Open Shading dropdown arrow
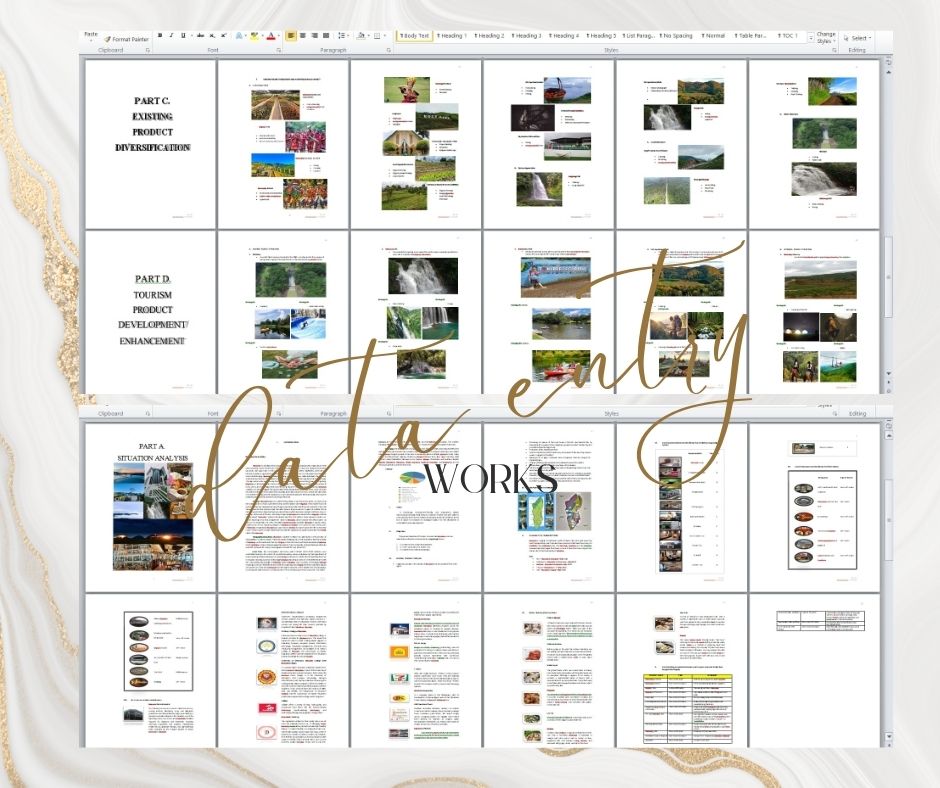The height and width of the screenshot is (788, 940). [x=369, y=35]
